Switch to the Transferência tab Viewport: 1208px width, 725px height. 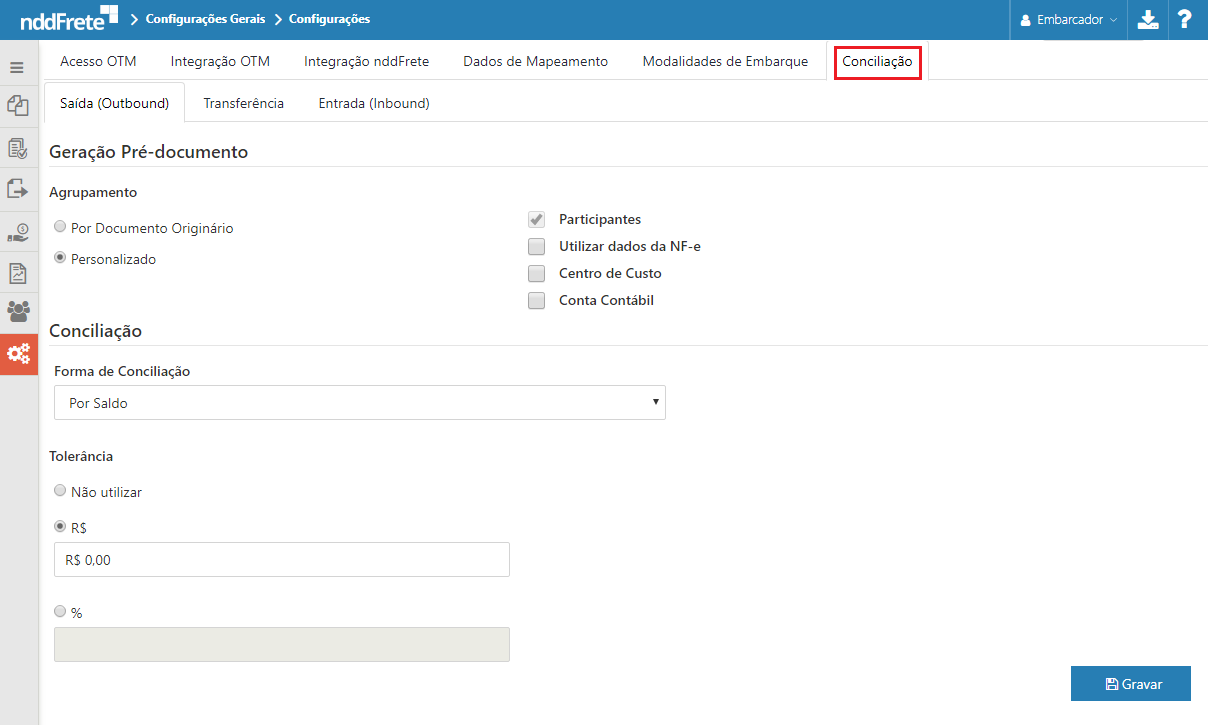[x=243, y=103]
